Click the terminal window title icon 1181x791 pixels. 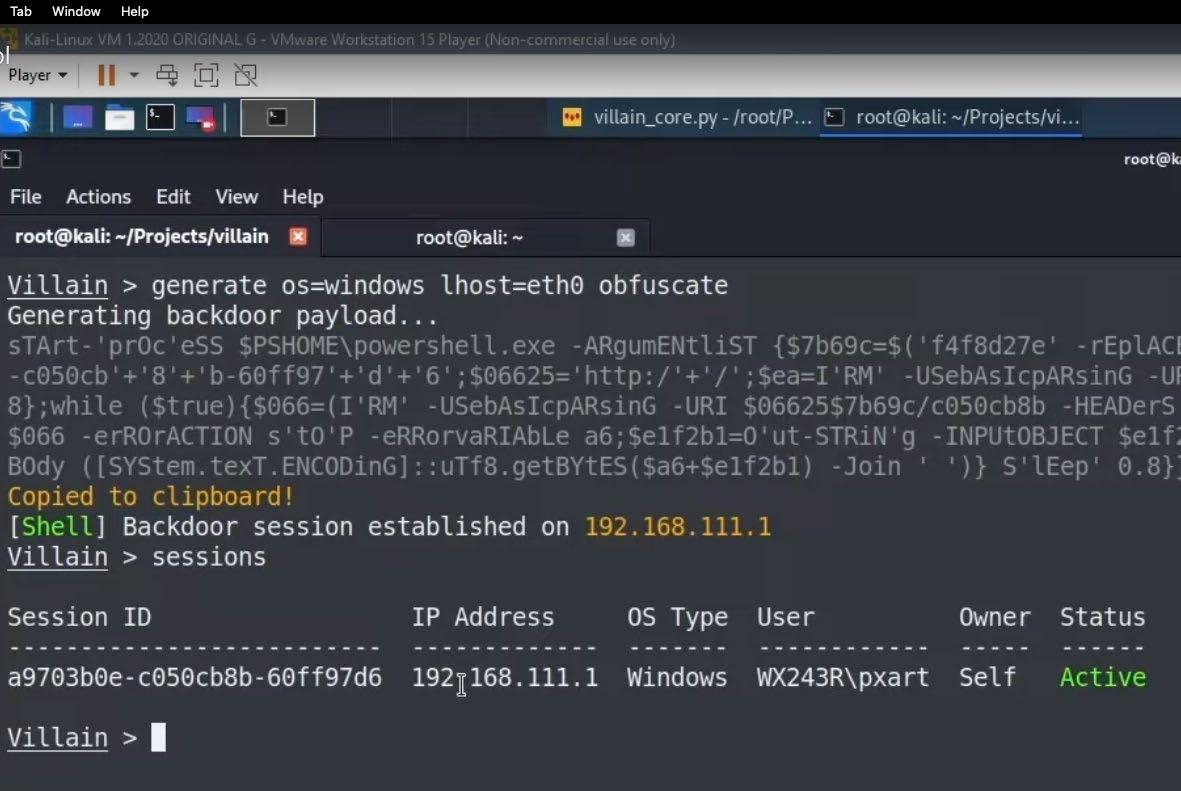[x=11, y=159]
